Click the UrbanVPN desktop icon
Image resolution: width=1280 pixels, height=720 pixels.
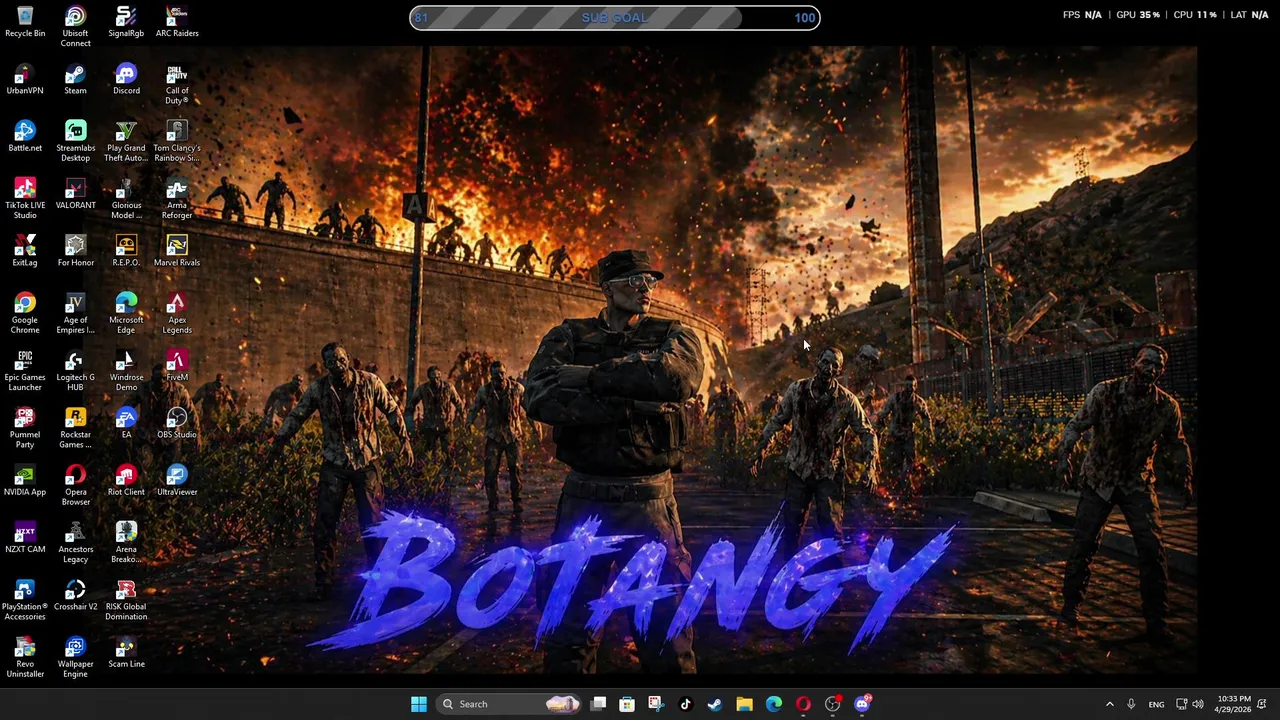tap(25, 79)
